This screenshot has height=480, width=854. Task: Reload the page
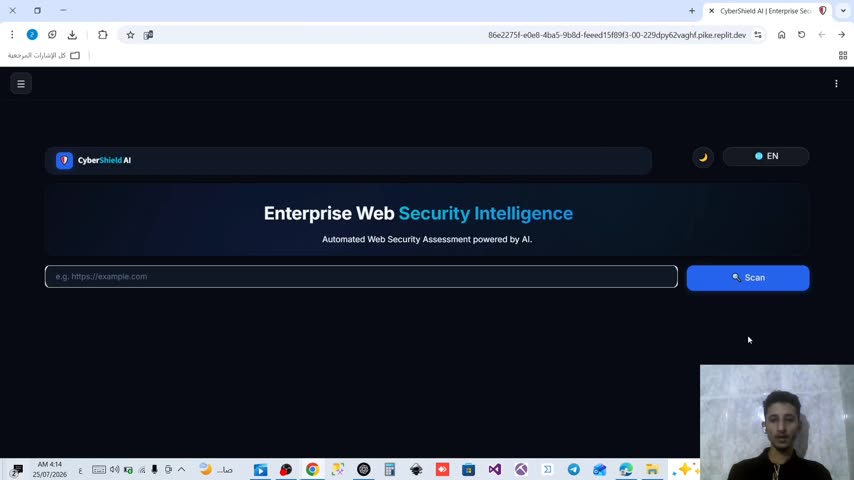(801, 35)
